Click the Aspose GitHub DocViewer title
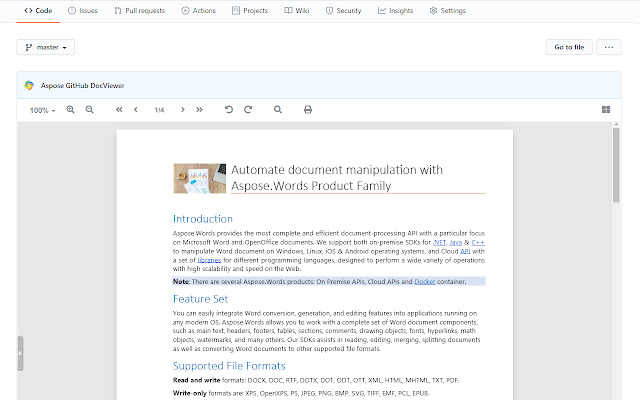 (x=82, y=86)
